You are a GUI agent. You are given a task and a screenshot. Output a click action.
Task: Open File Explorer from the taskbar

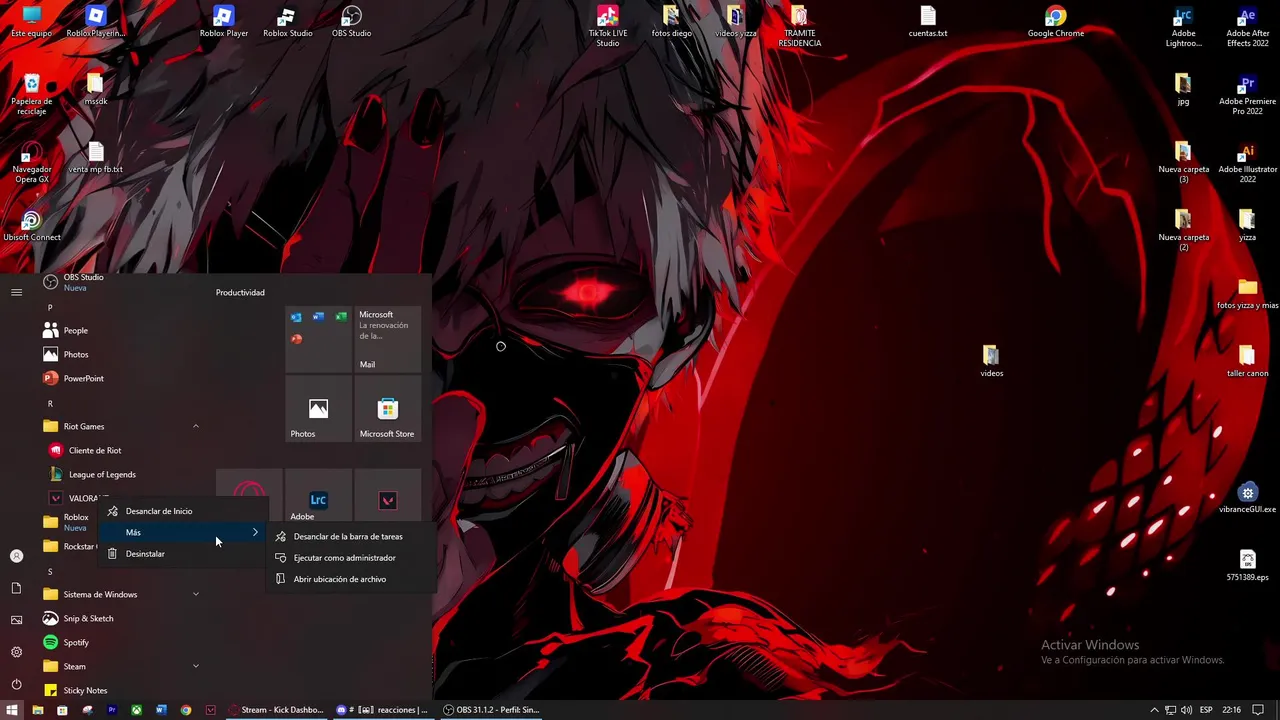pos(37,710)
